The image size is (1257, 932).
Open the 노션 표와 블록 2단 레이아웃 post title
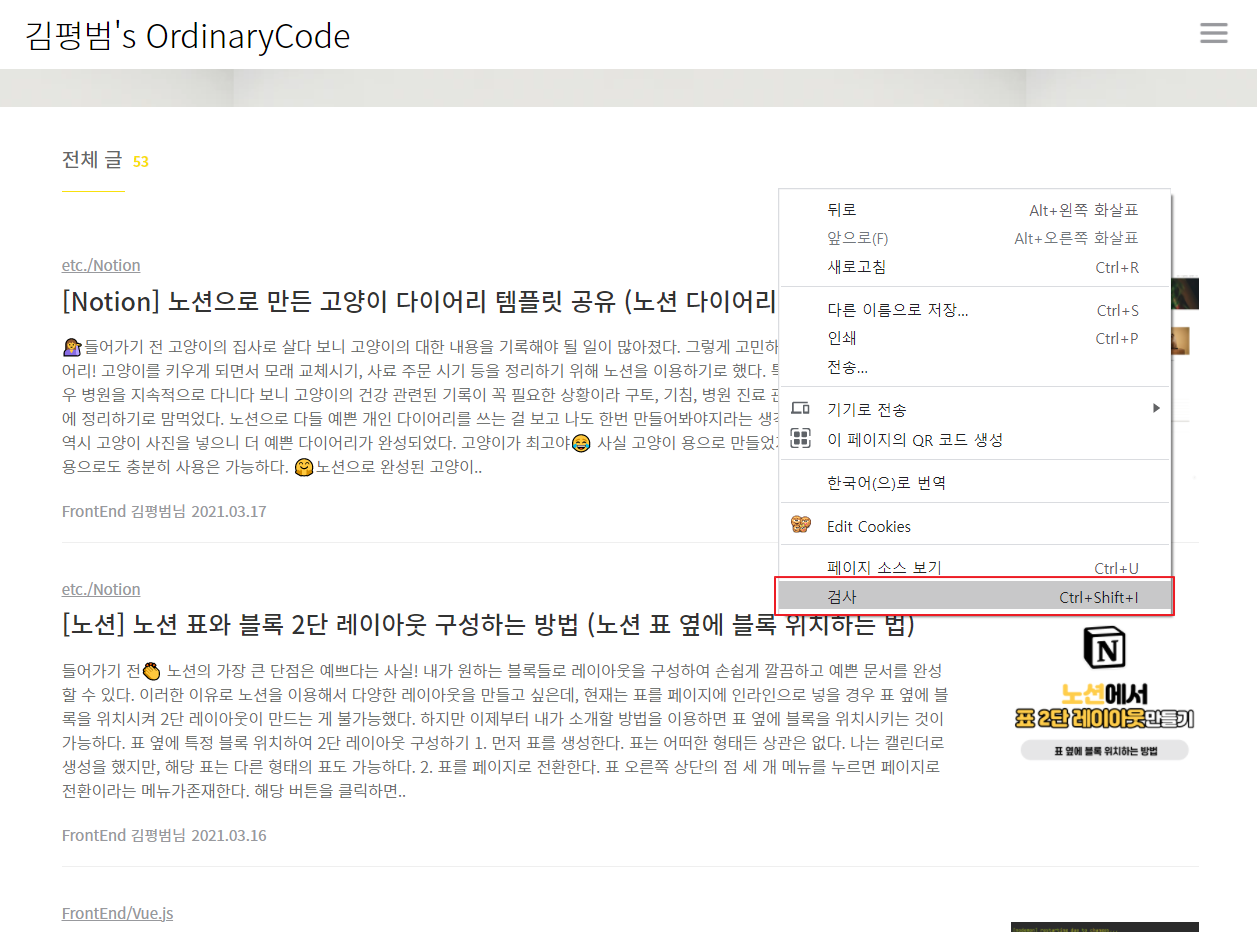(x=488, y=625)
